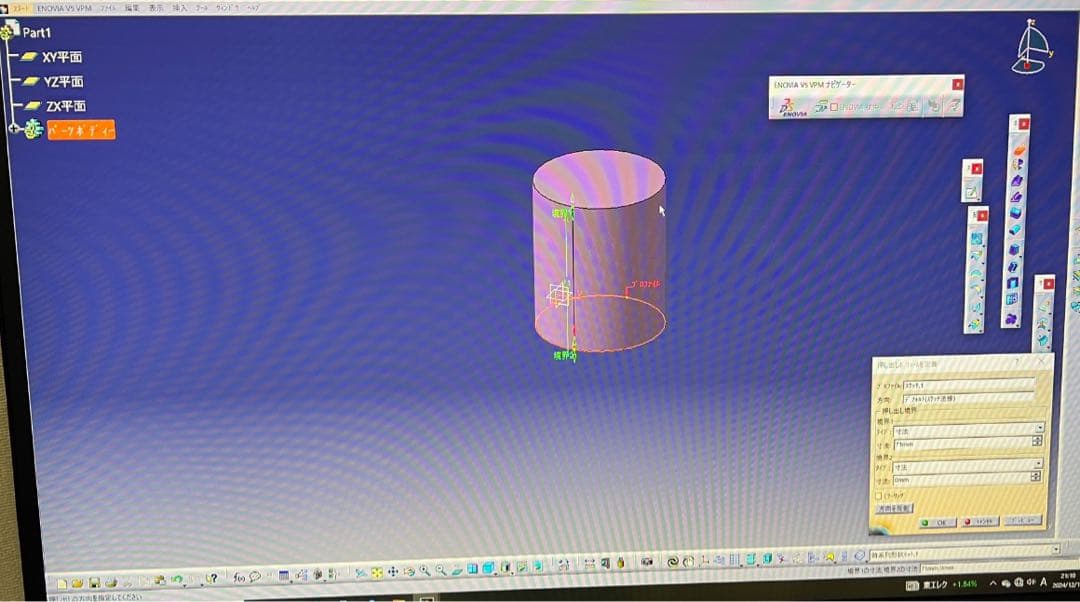Click OK in the pad definition dialog
This screenshot has width=1080, height=602.
click(x=938, y=522)
